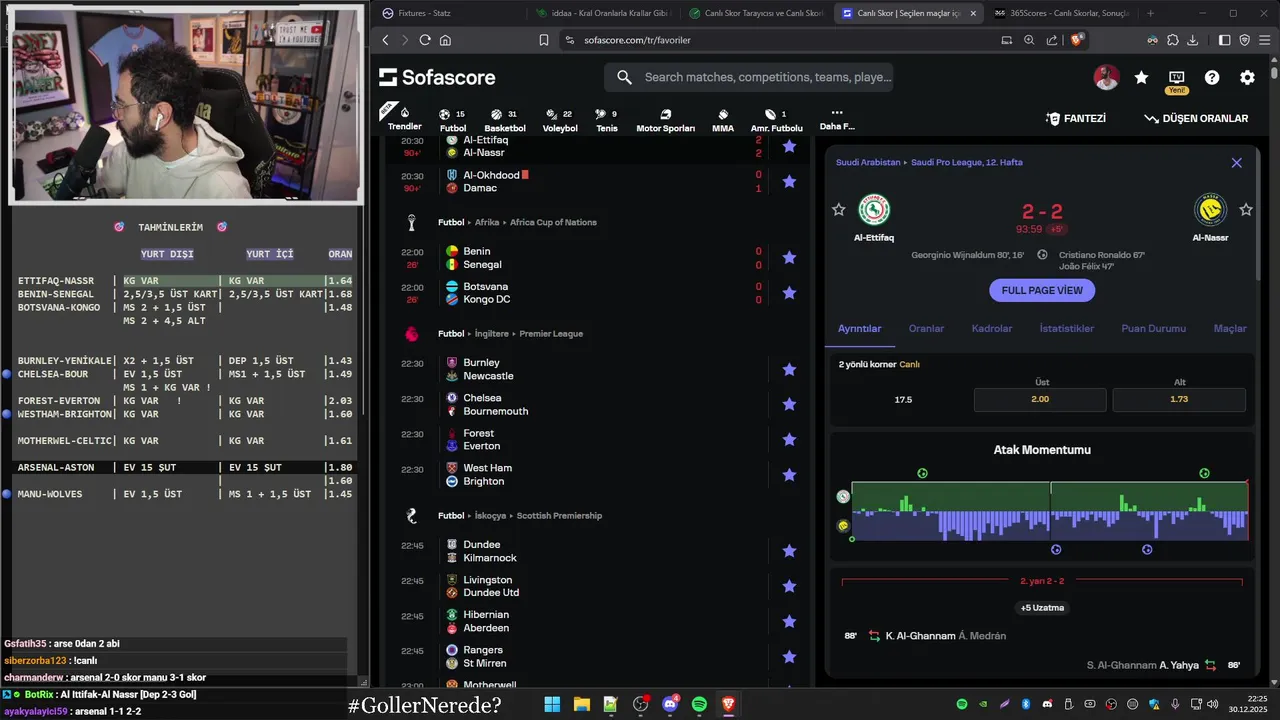Image resolution: width=1280 pixels, height=720 pixels.
Task: Open the browser hamburger menu
Action: point(1265,40)
